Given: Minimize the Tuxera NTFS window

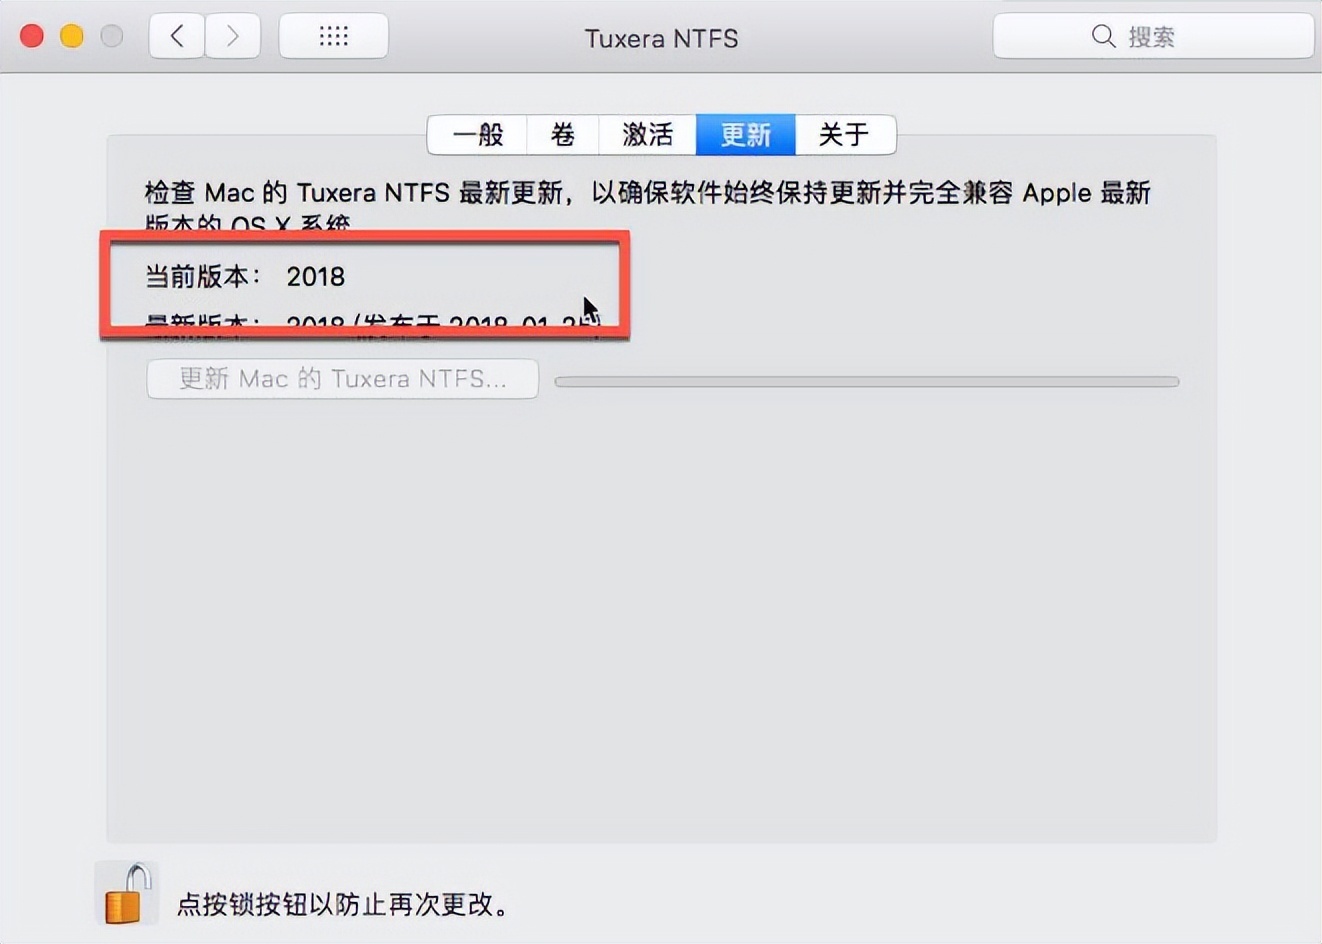Looking at the screenshot, I should tap(72, 37).
